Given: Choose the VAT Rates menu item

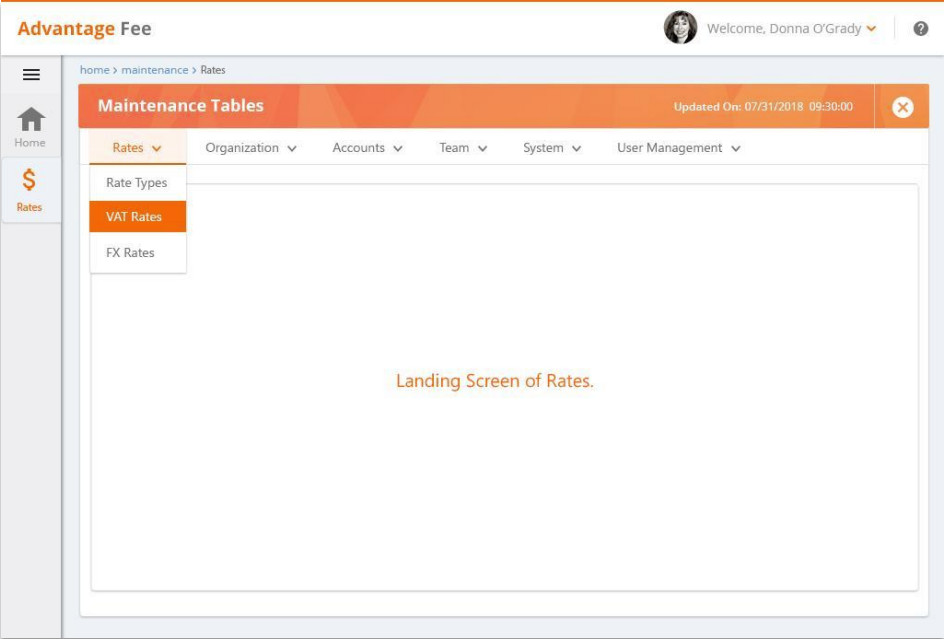Looking at the screenshot, I should click(x=134, y=217).
